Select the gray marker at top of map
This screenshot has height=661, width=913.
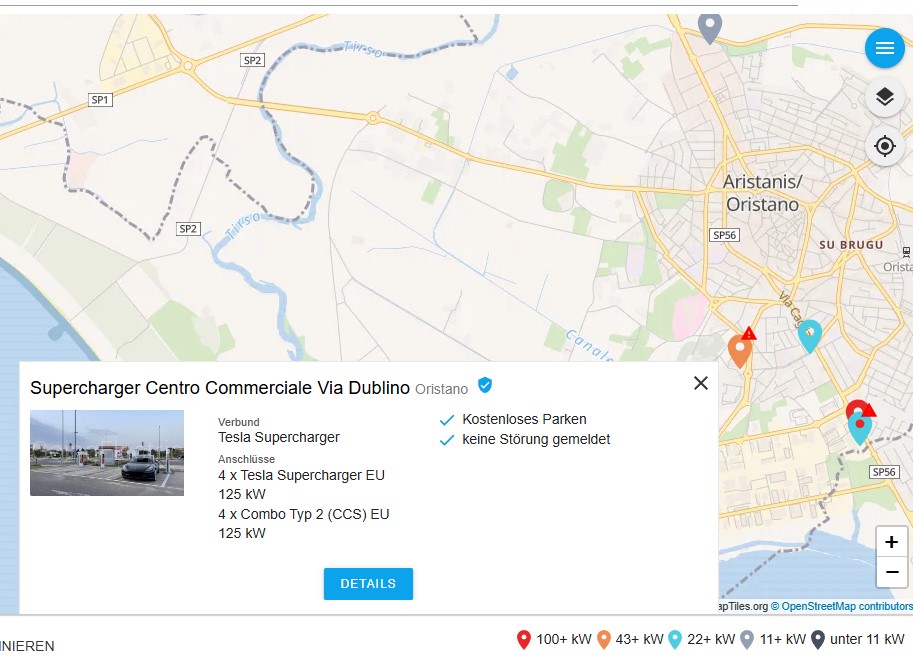[709, 26]
